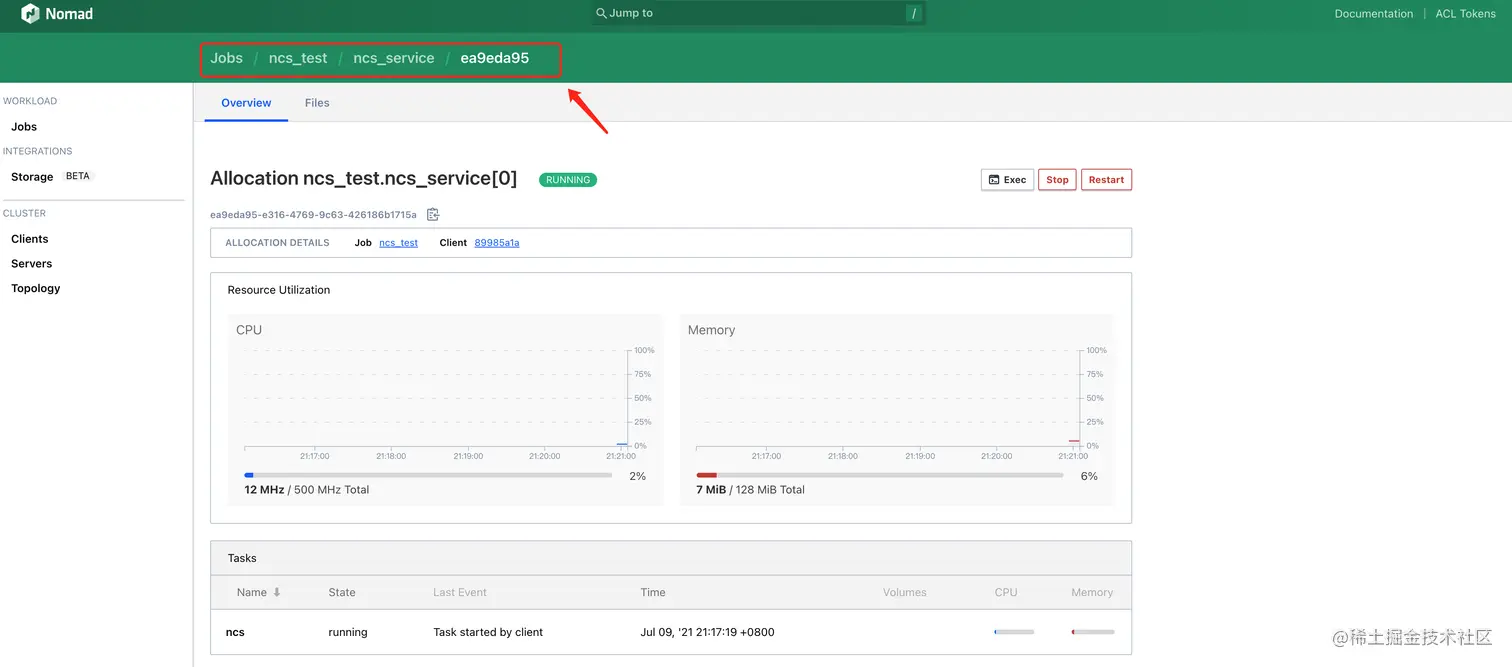Select Jobs in the sidebar
Viewport: 1512px width, 667px height.
point(24,127)
